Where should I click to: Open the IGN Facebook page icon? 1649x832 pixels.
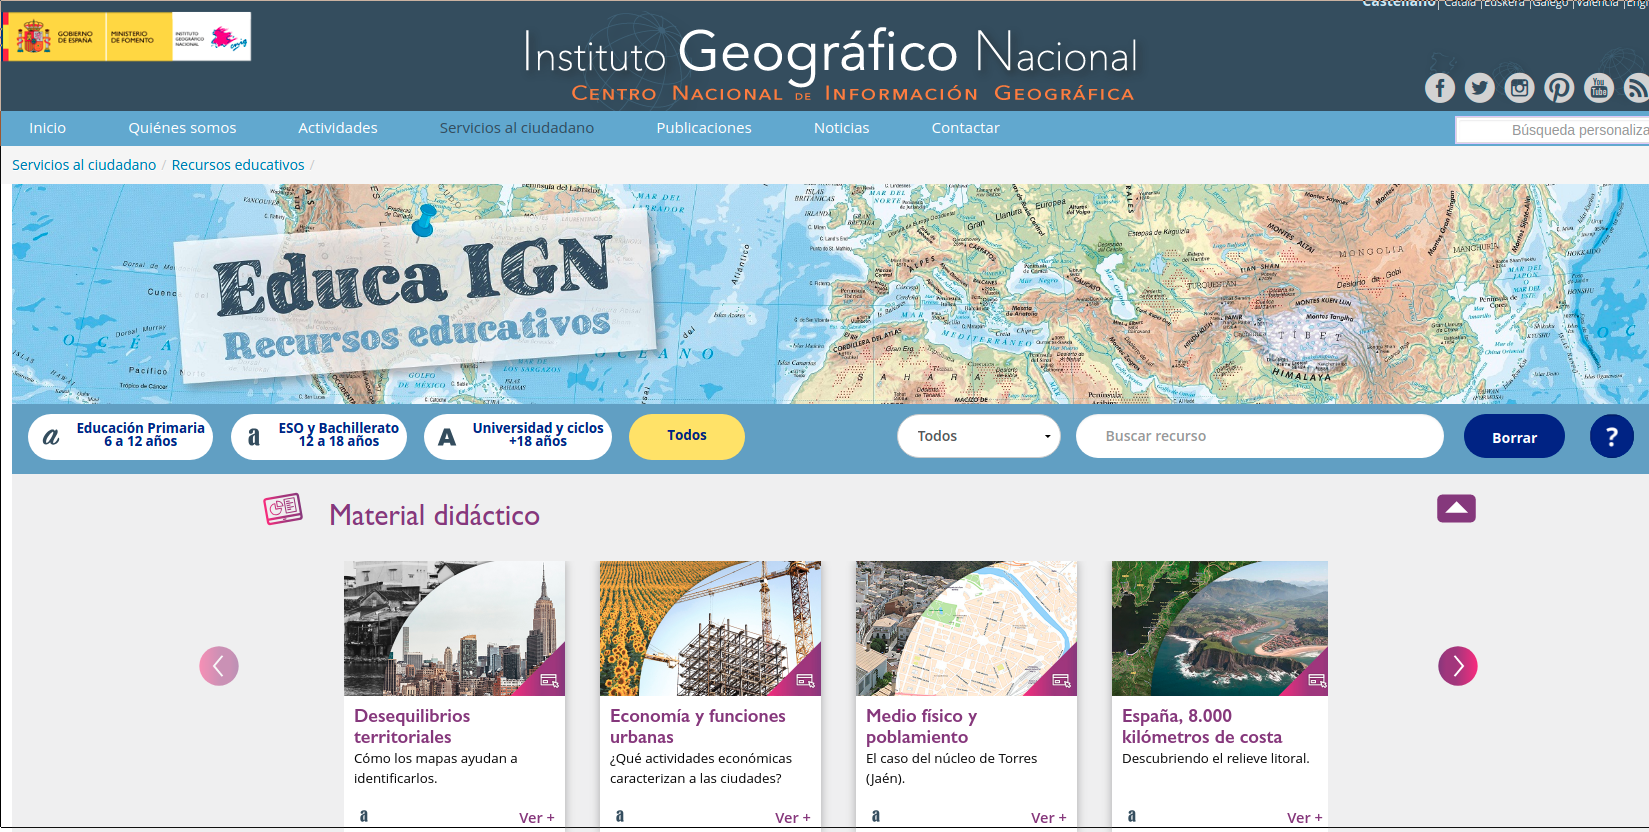(x=1440, y=88)
